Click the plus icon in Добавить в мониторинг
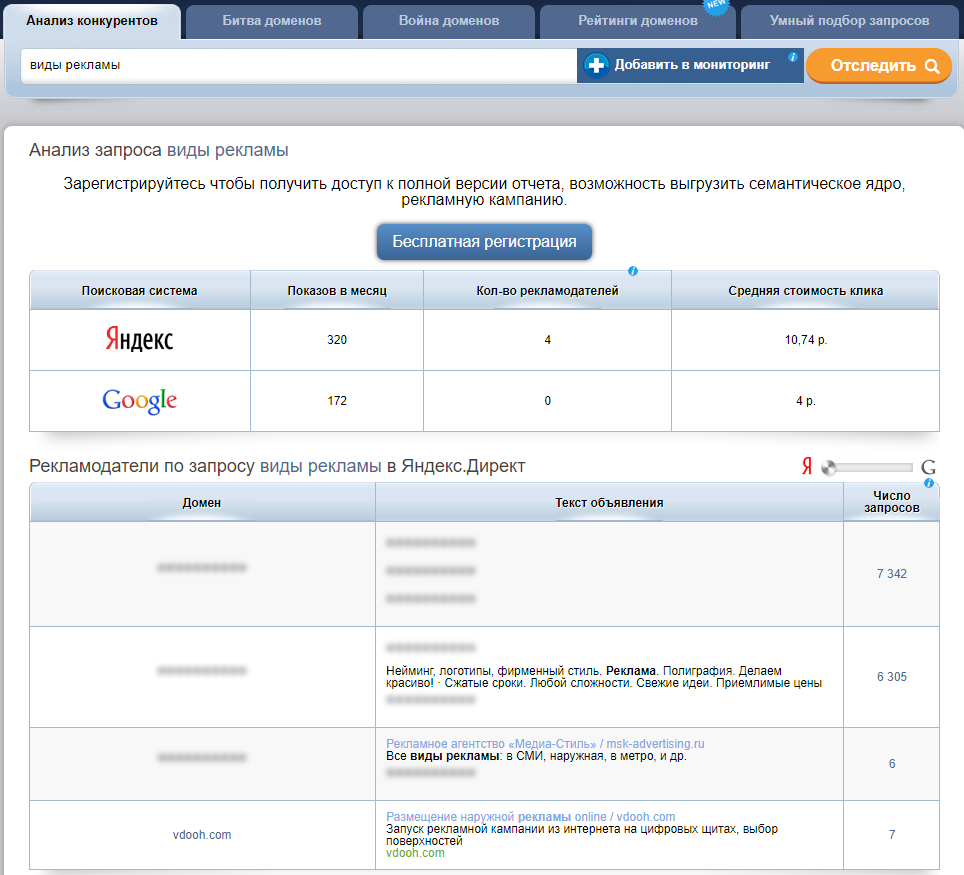Screen dimensions: 964x875 [x=596, y=65]
